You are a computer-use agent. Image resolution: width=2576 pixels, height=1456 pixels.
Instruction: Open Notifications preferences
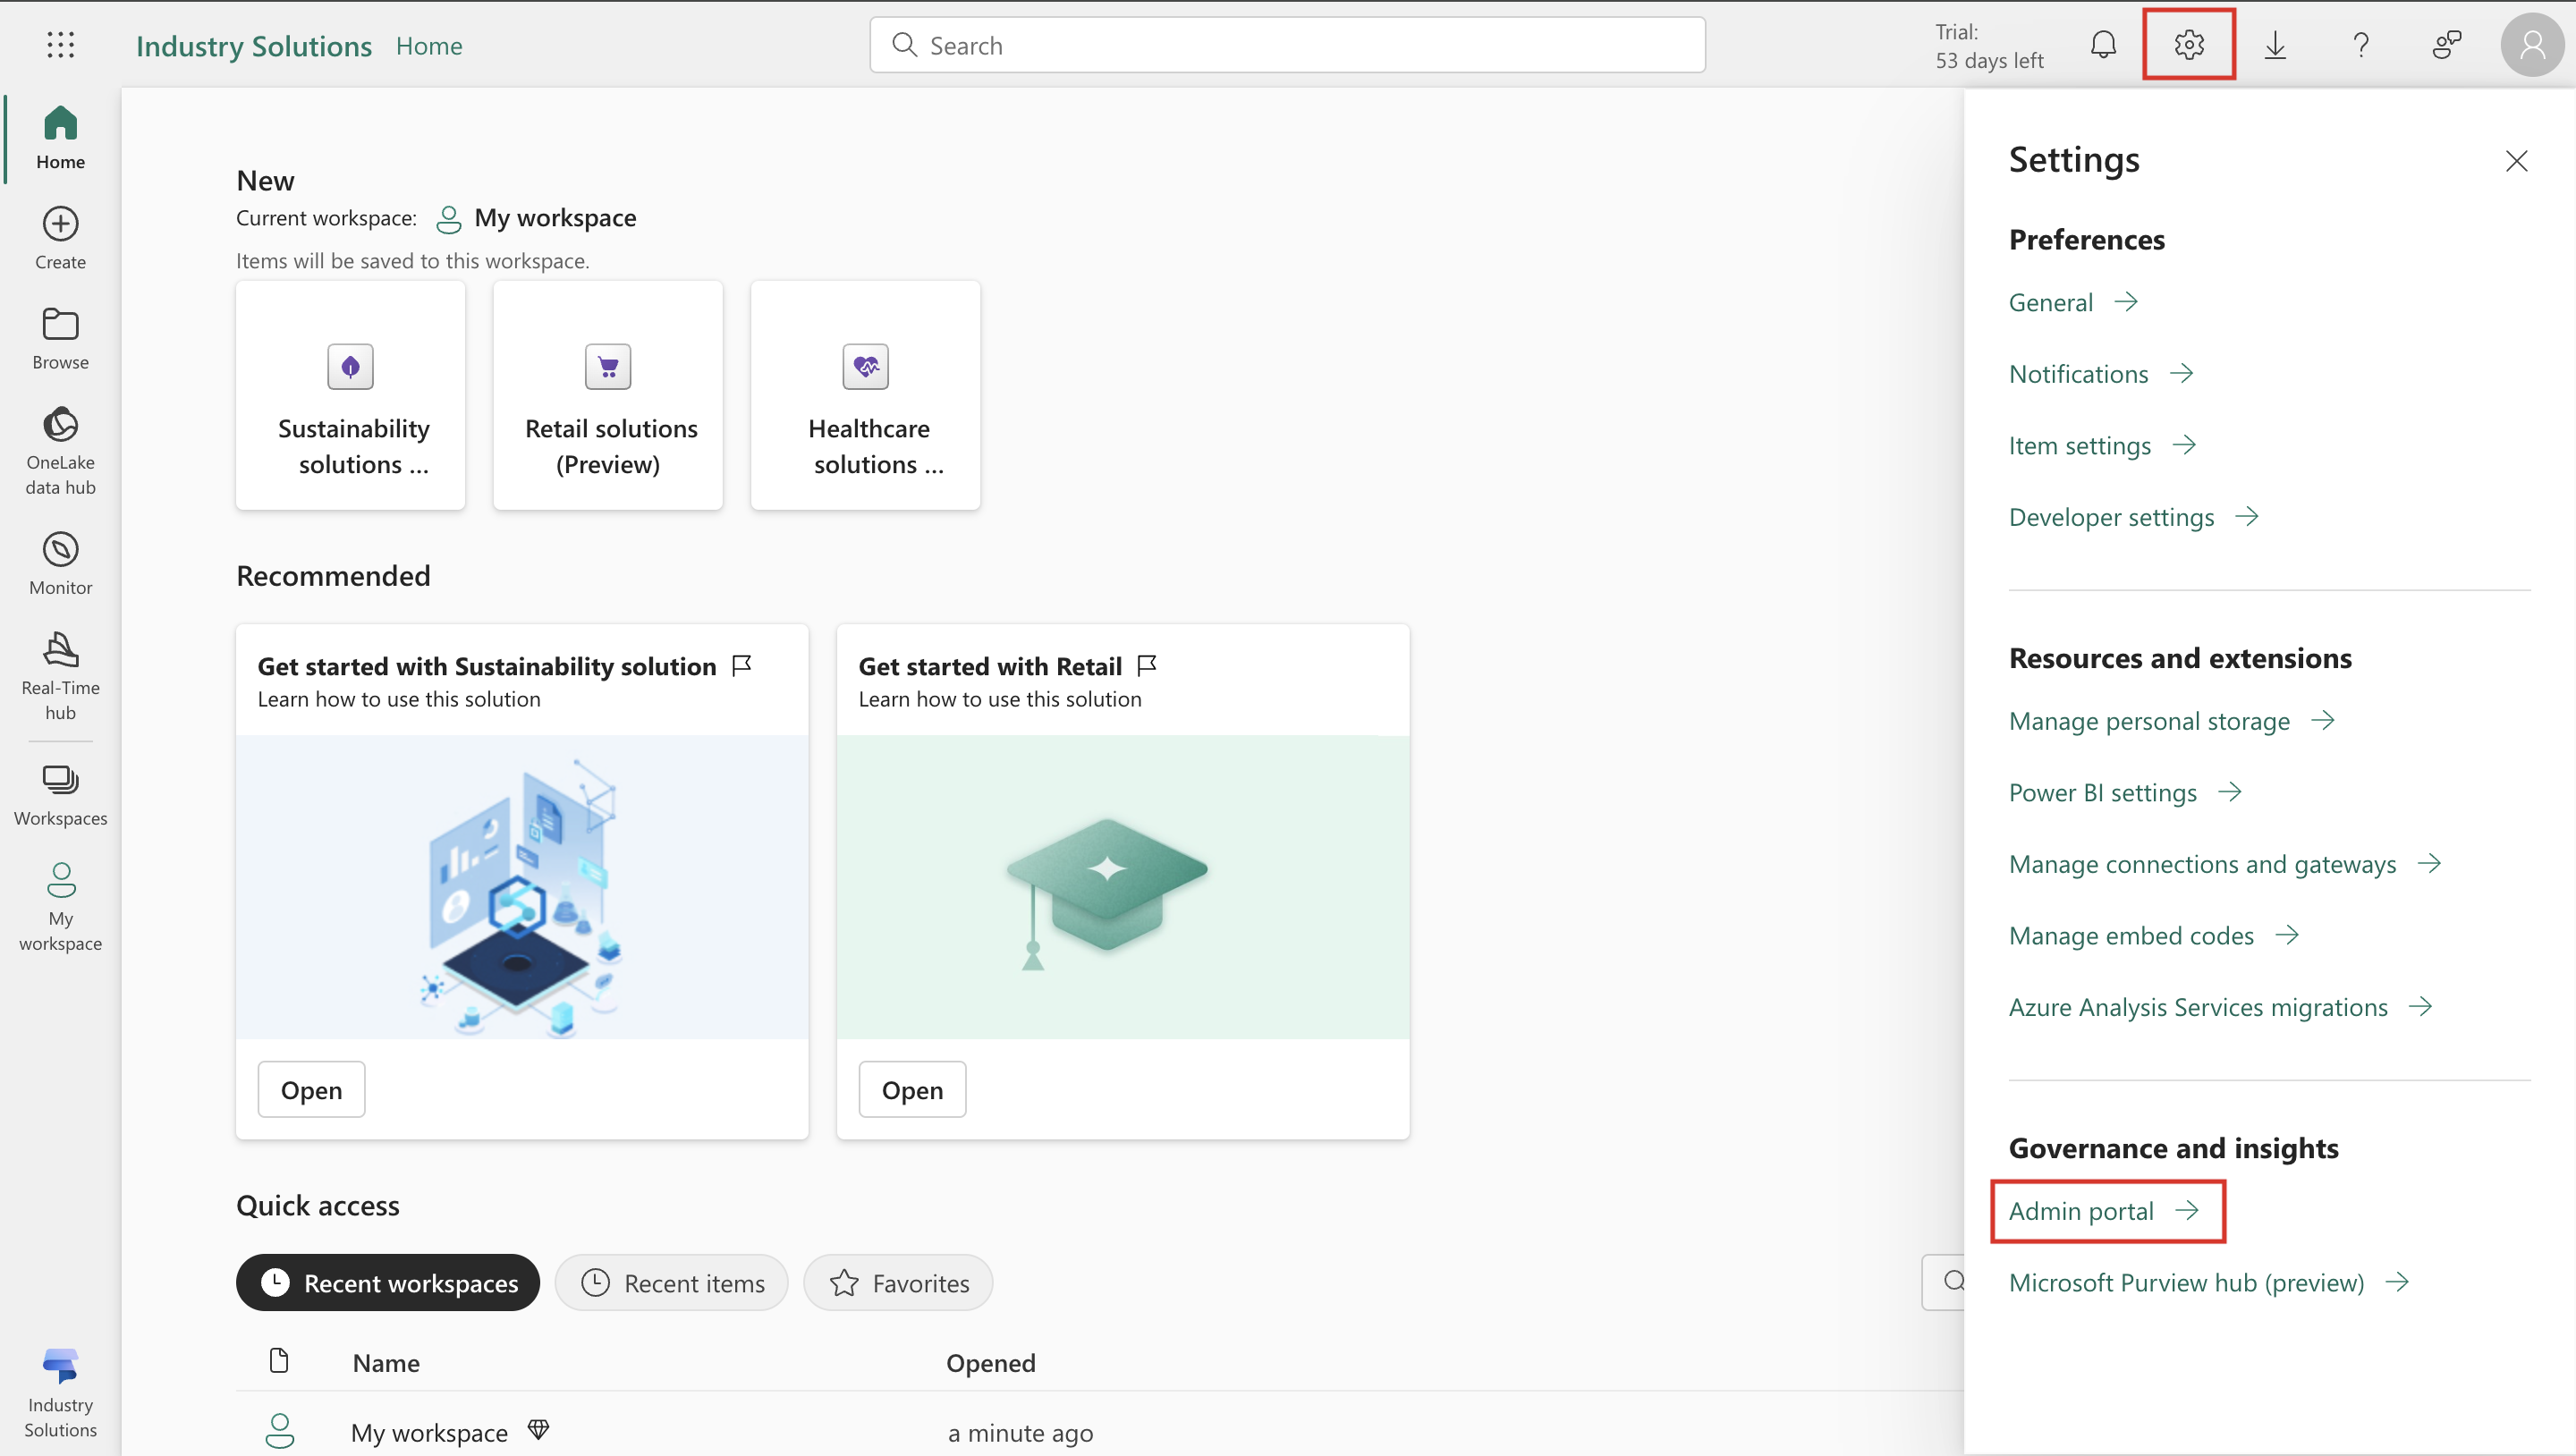(x=2101, y=373)
